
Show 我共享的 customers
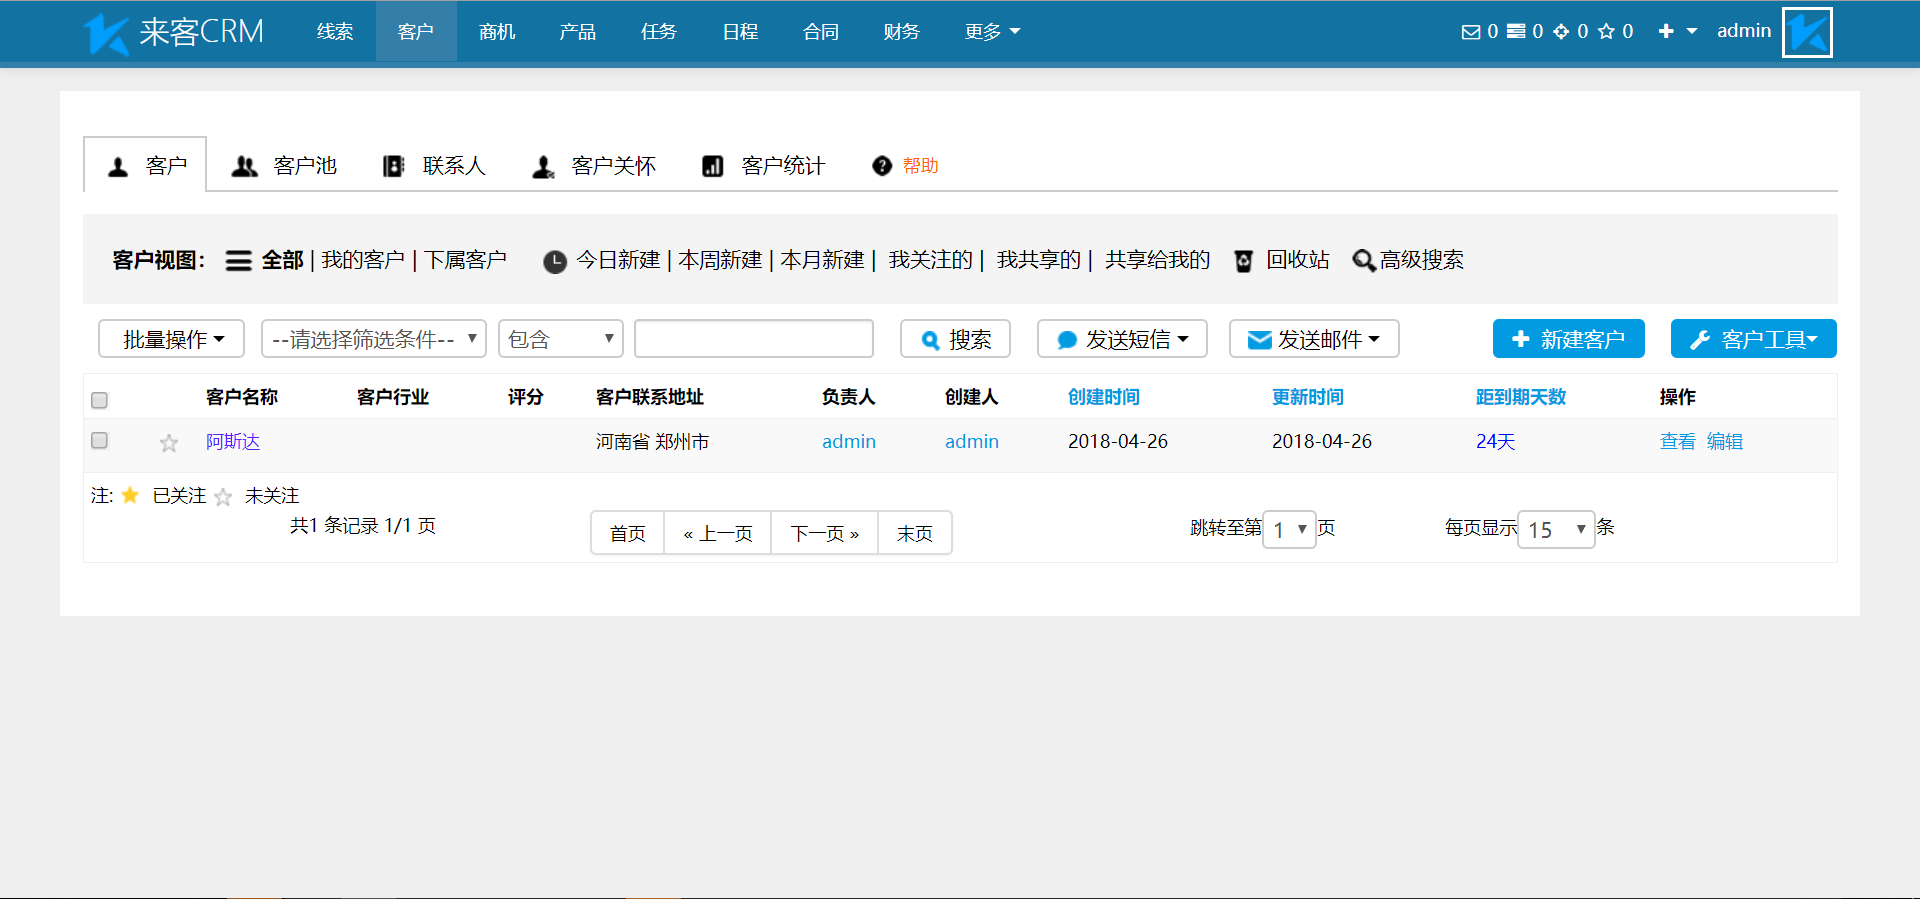pos(1038,260)
